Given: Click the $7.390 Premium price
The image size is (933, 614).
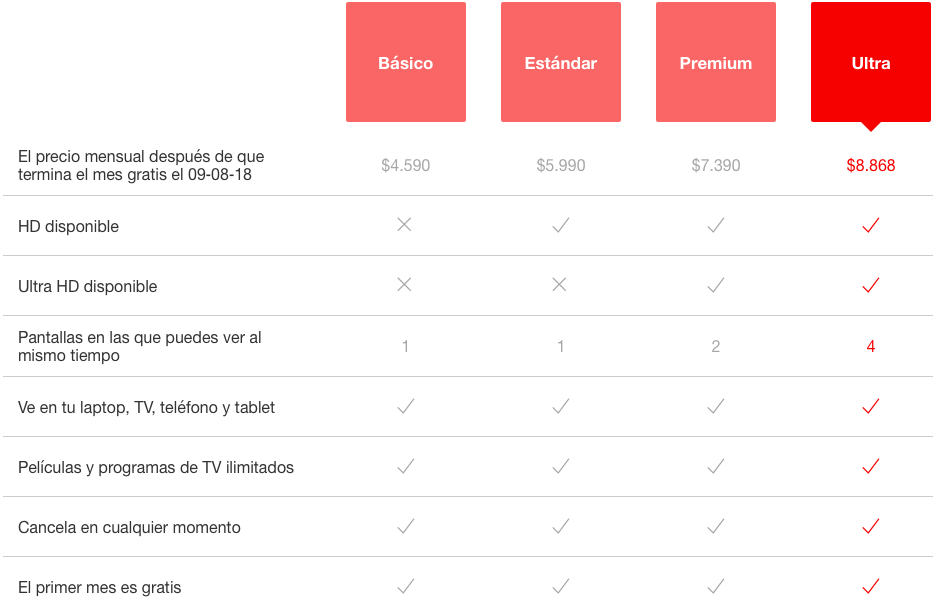Looking at the screenshot, I should coord(715,165).
